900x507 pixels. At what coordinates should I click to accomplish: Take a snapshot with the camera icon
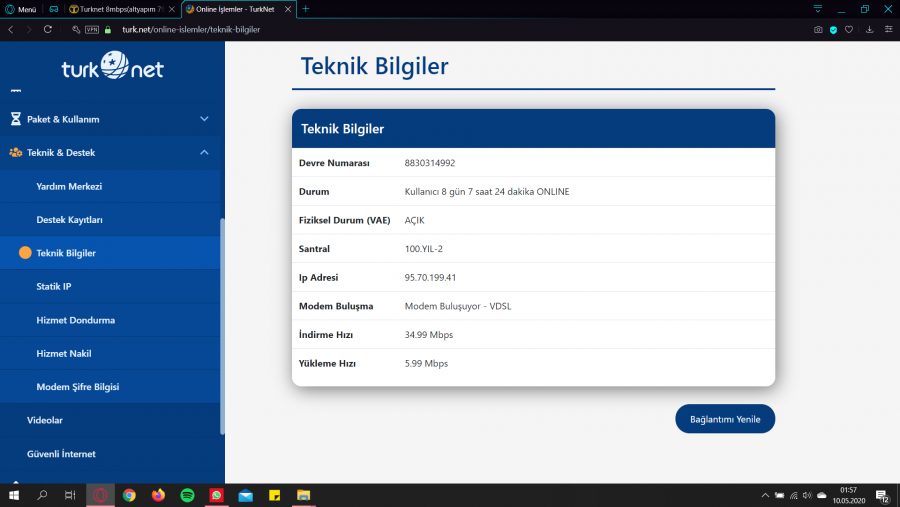[x=818, y=29]
